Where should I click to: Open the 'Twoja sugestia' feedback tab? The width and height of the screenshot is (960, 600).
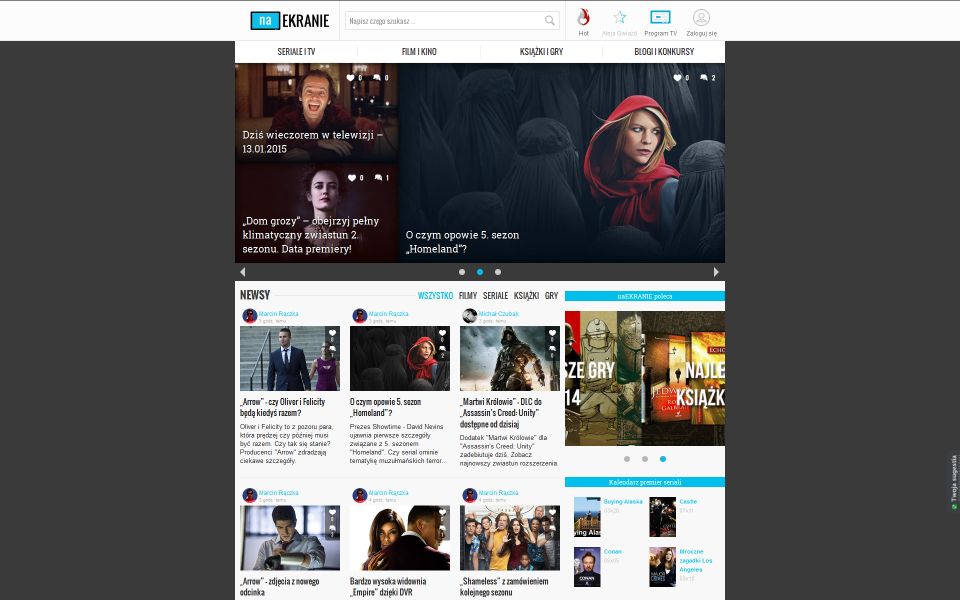(x=954, y=482)
